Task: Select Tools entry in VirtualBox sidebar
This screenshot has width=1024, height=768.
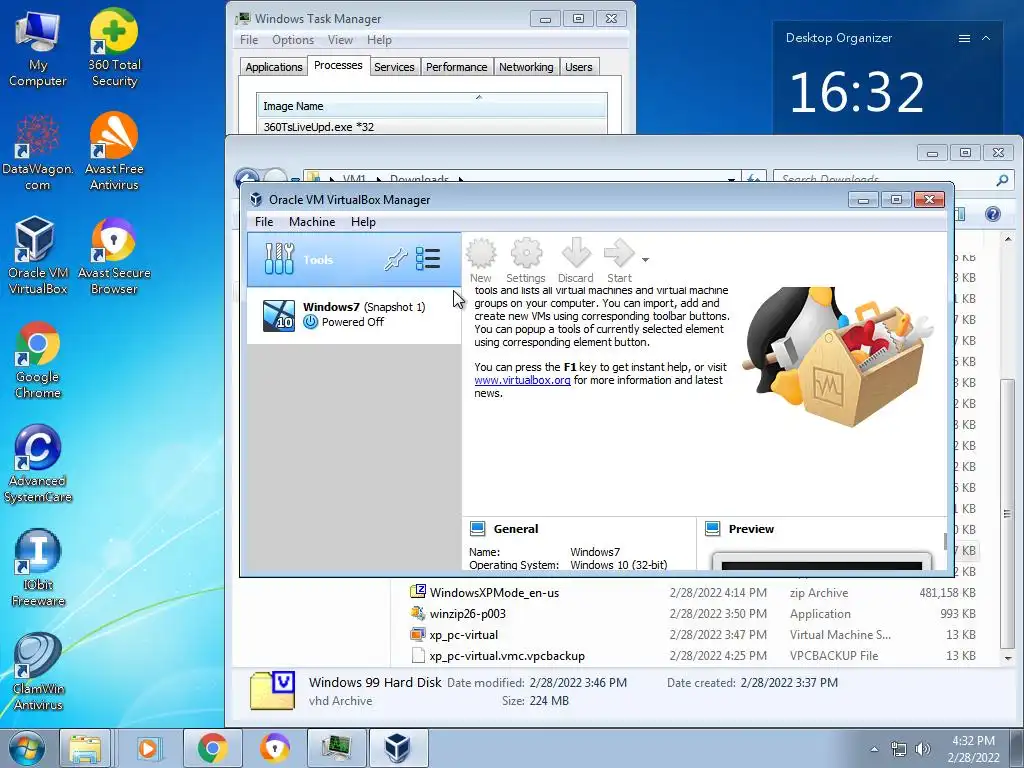Action: coord(354,259)
